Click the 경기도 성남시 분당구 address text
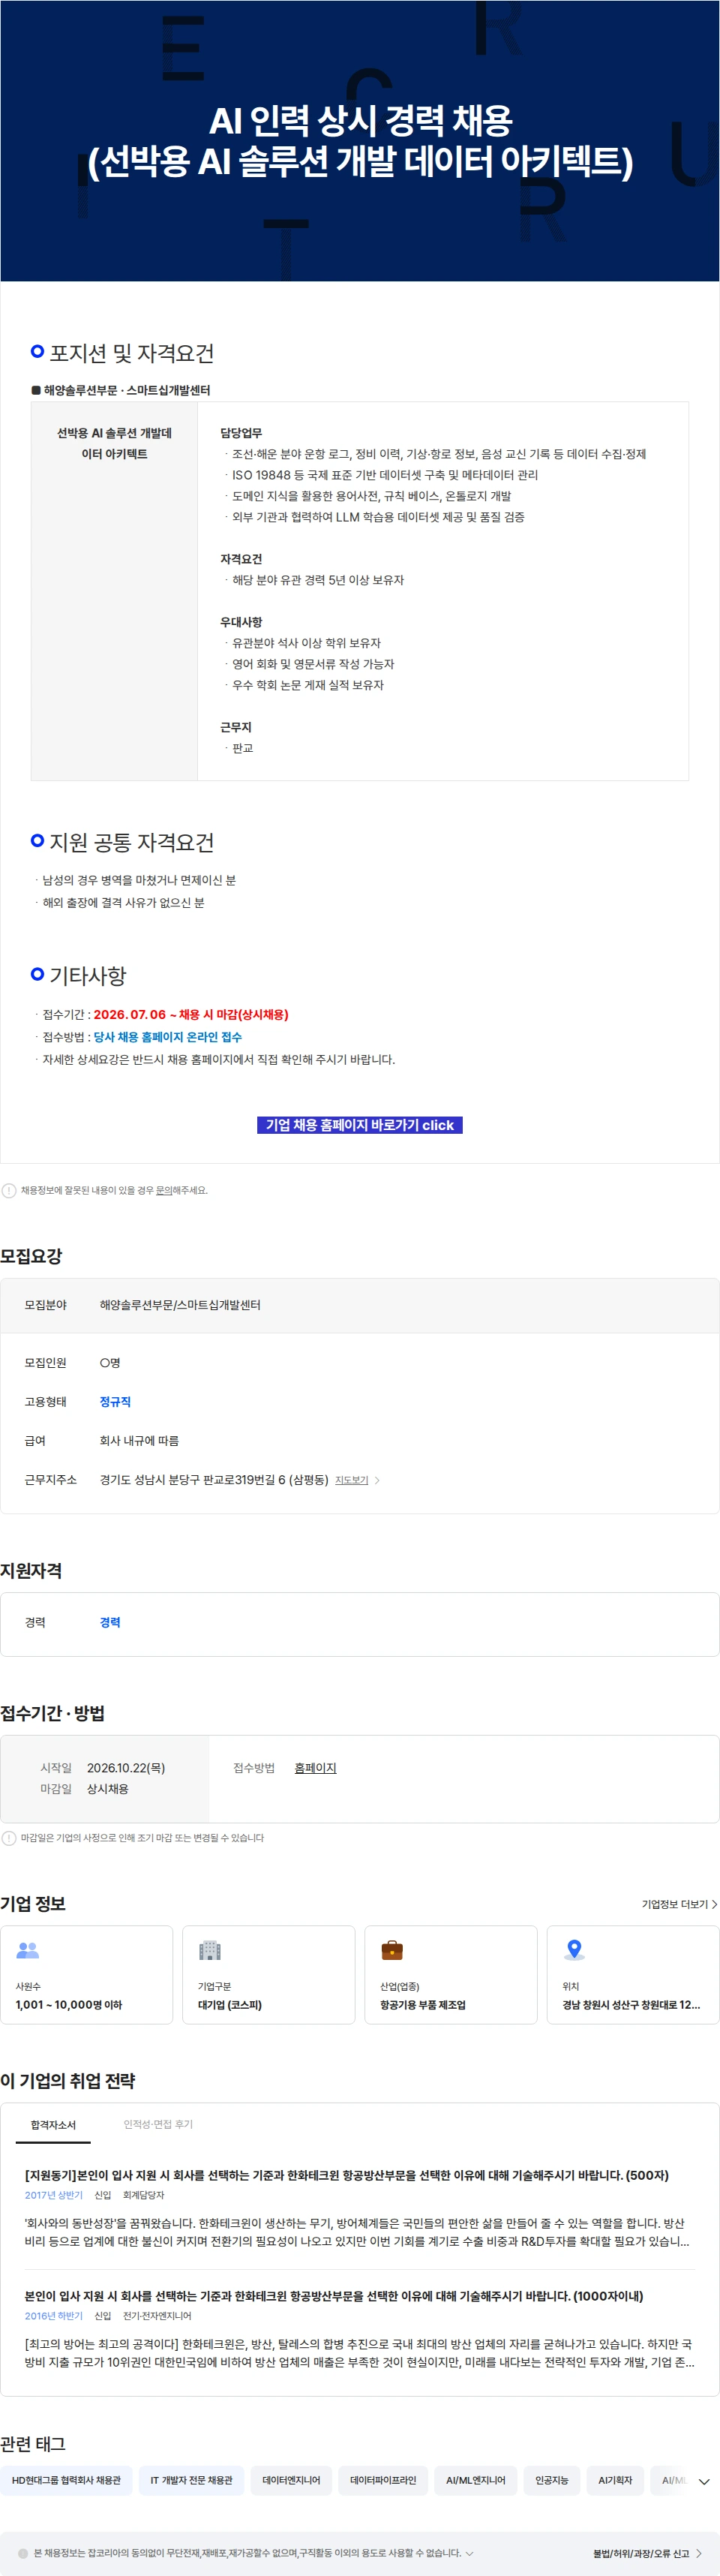The width and height of the screenshot is (720, 2576). pos(214,1480)
